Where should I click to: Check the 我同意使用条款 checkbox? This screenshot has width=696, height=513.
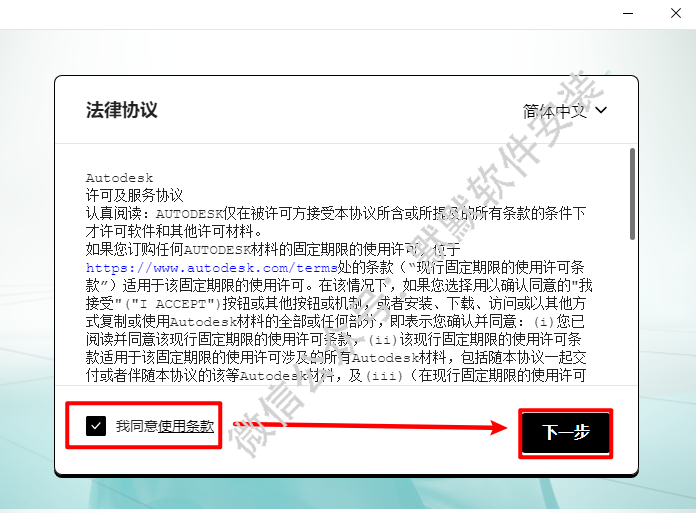tap(96, 426)
